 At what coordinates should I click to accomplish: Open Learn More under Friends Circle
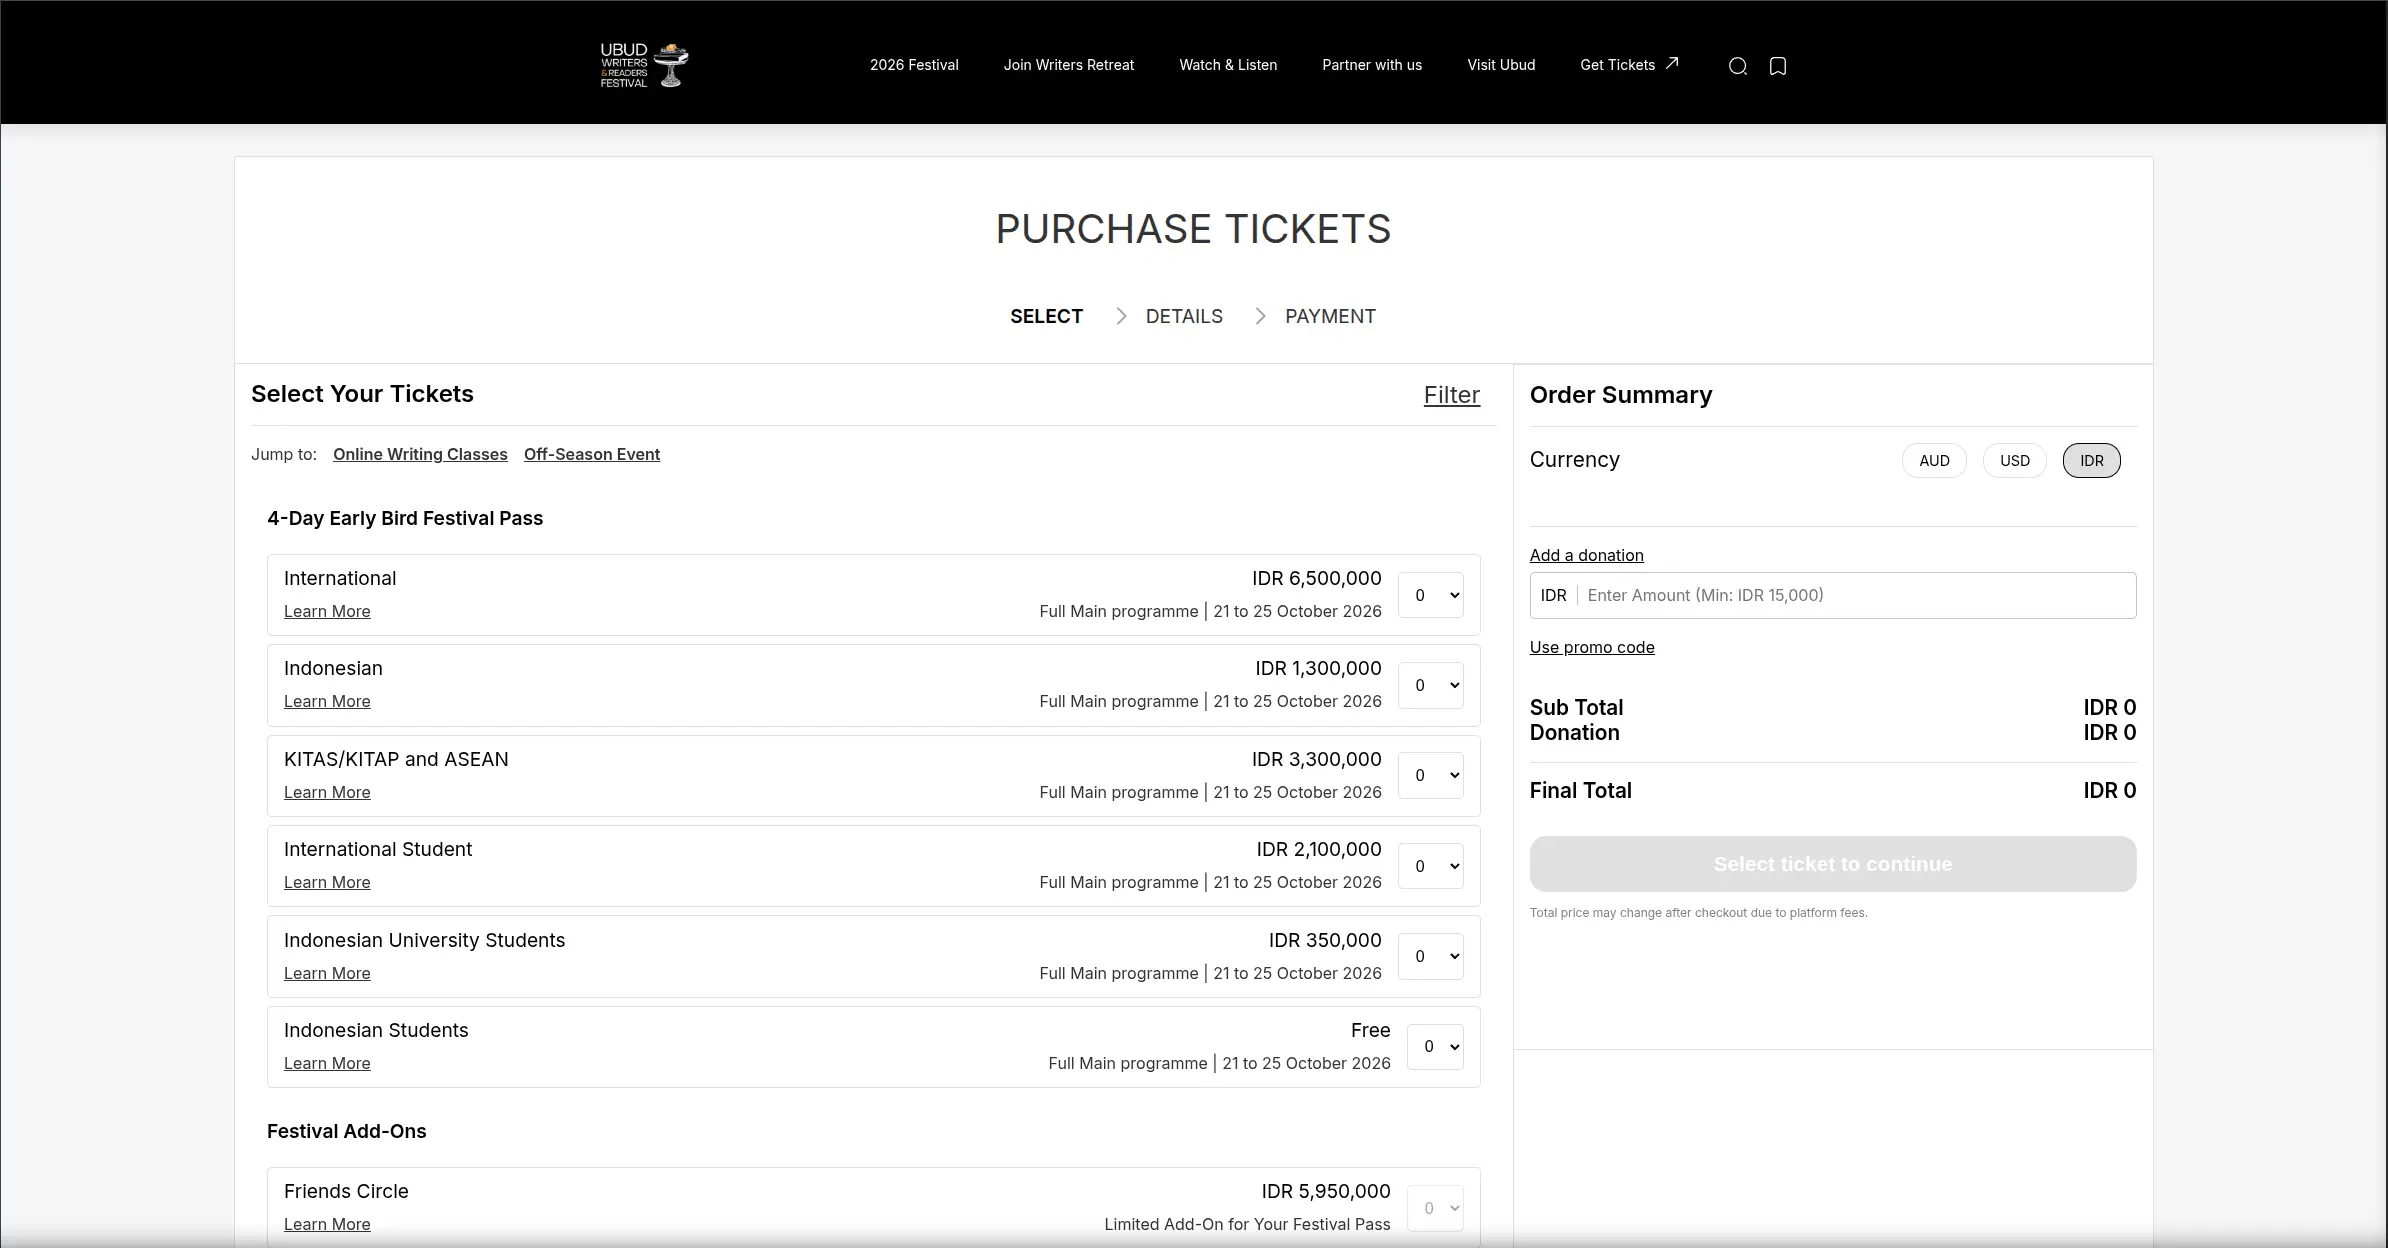click(x=327, y=1224)
